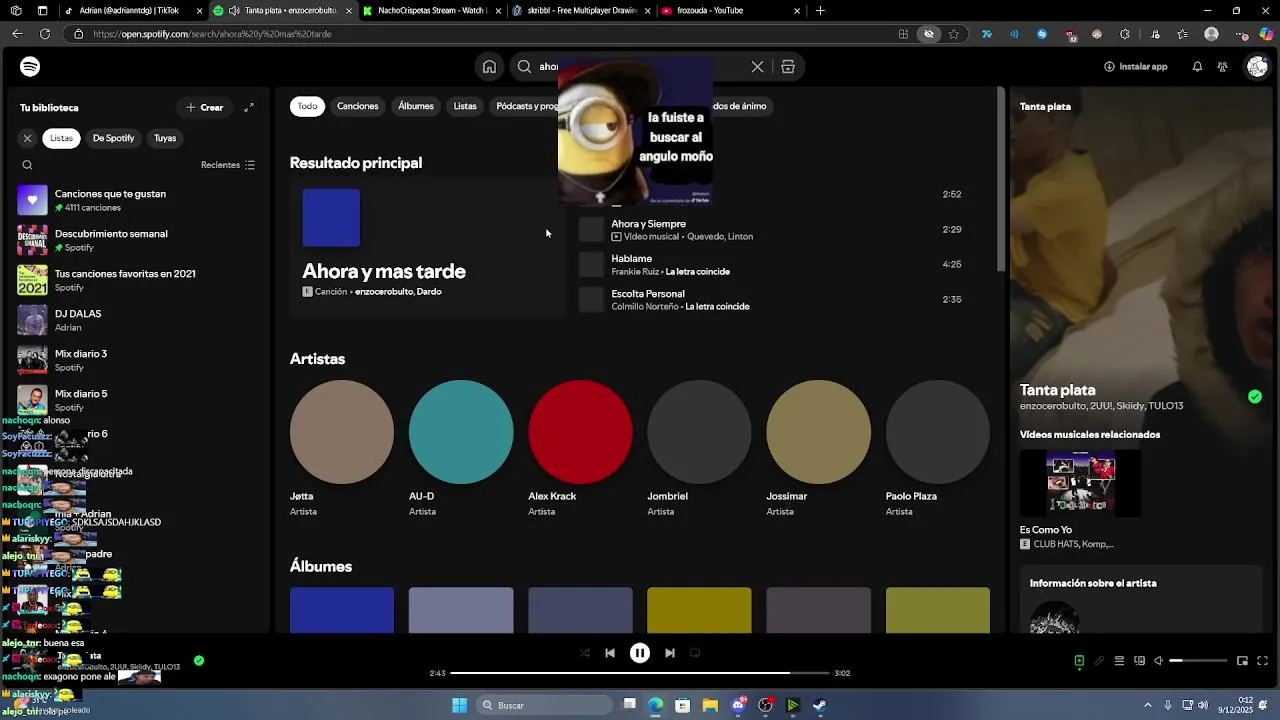Adjust the Spotify volume slider
This screenshot has width=1280, height=720.
coord(1198,661)
